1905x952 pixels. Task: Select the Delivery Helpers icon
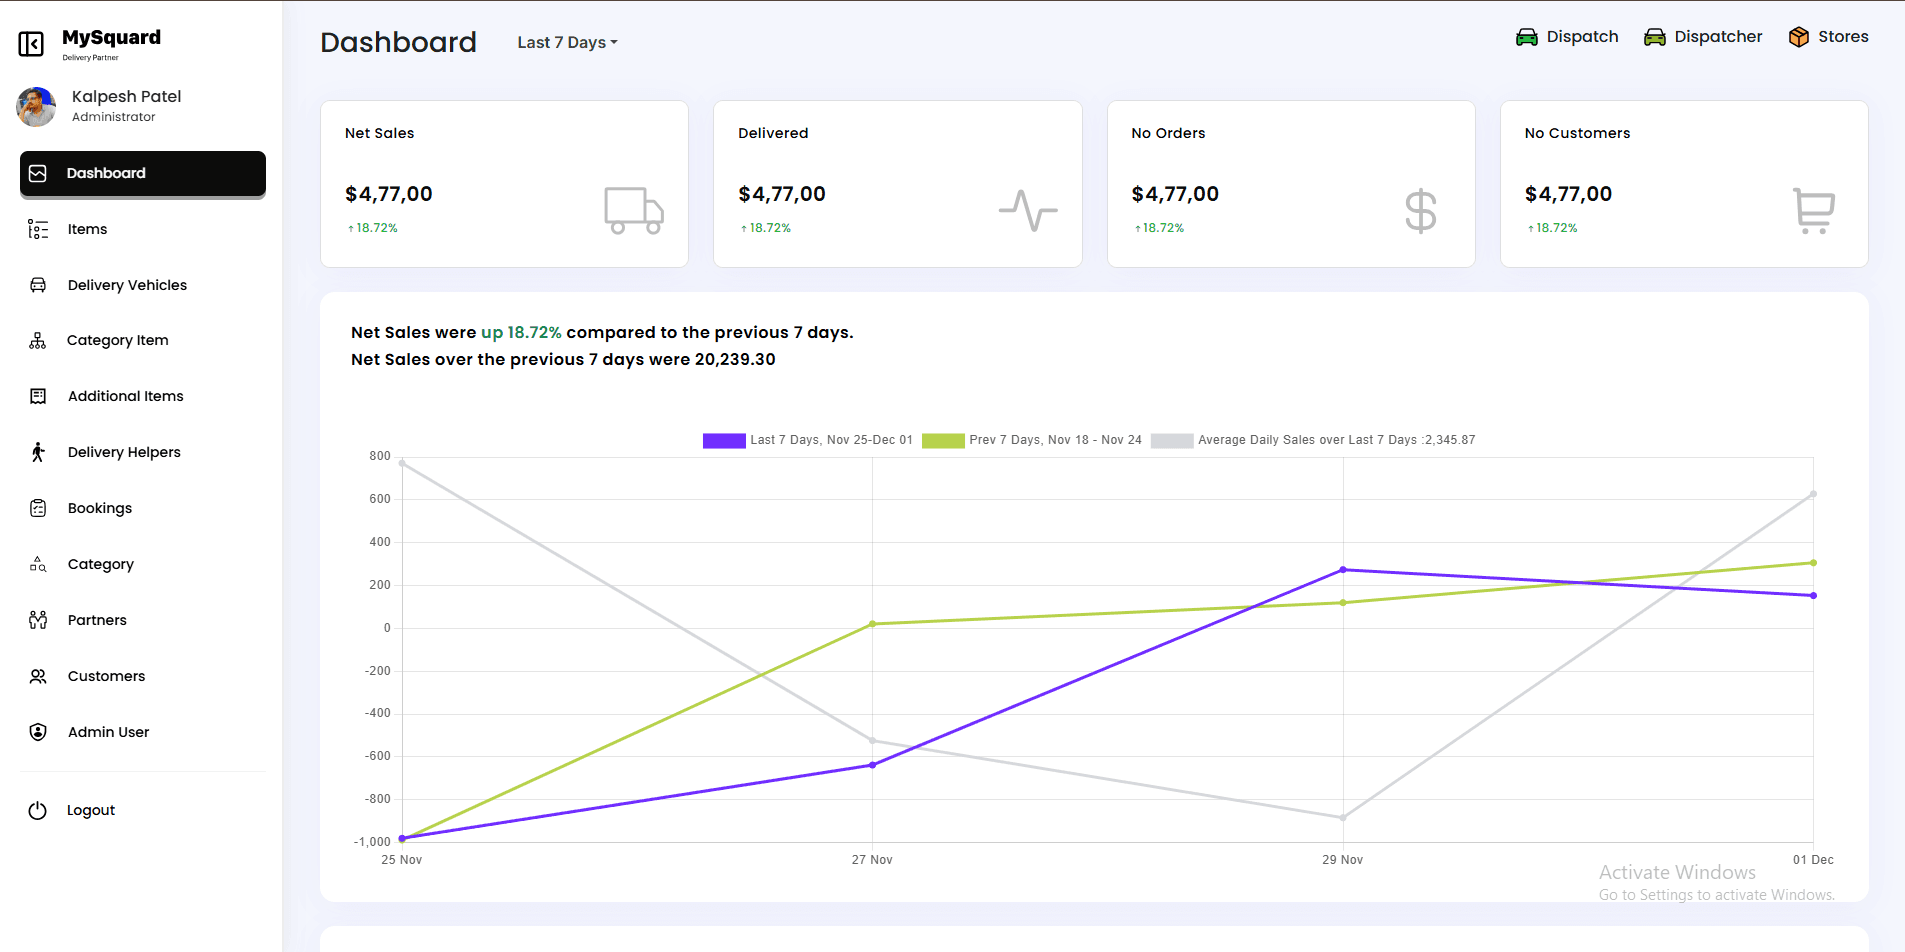pos(37,452)
